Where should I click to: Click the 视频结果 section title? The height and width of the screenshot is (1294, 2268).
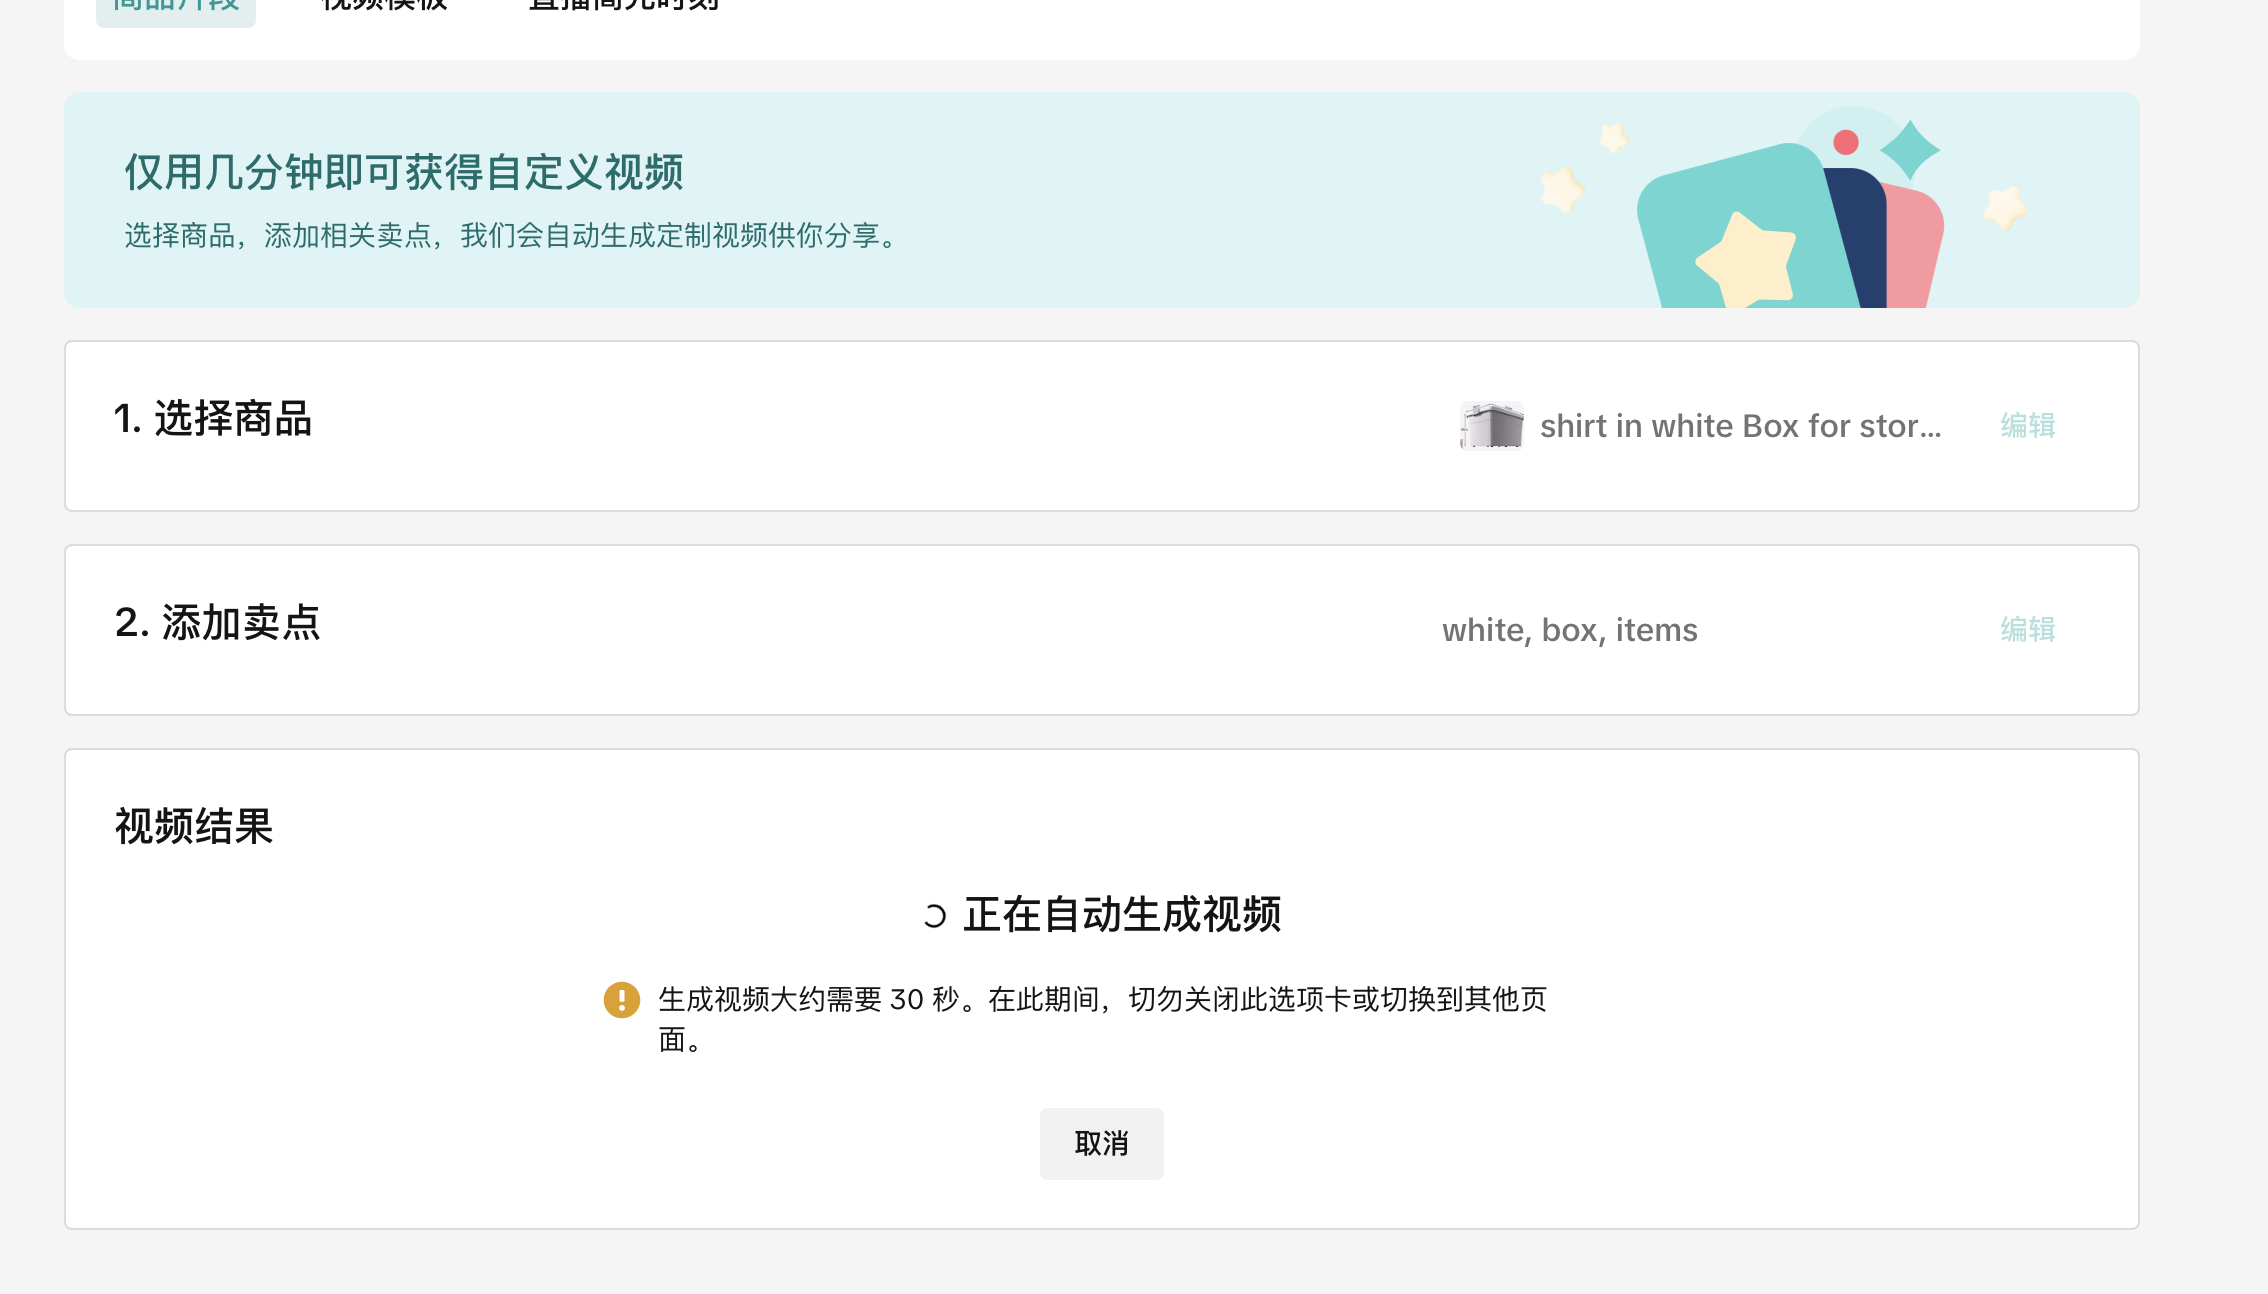[194, 827]
